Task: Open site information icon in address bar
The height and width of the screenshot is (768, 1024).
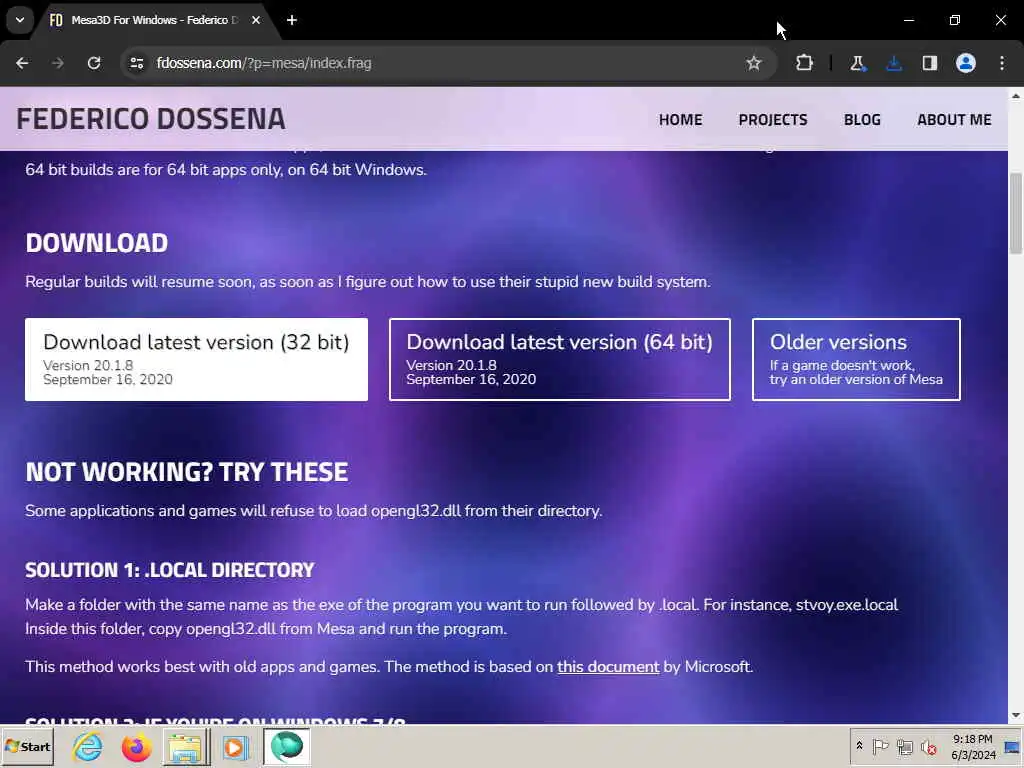Action: point(137,63)
